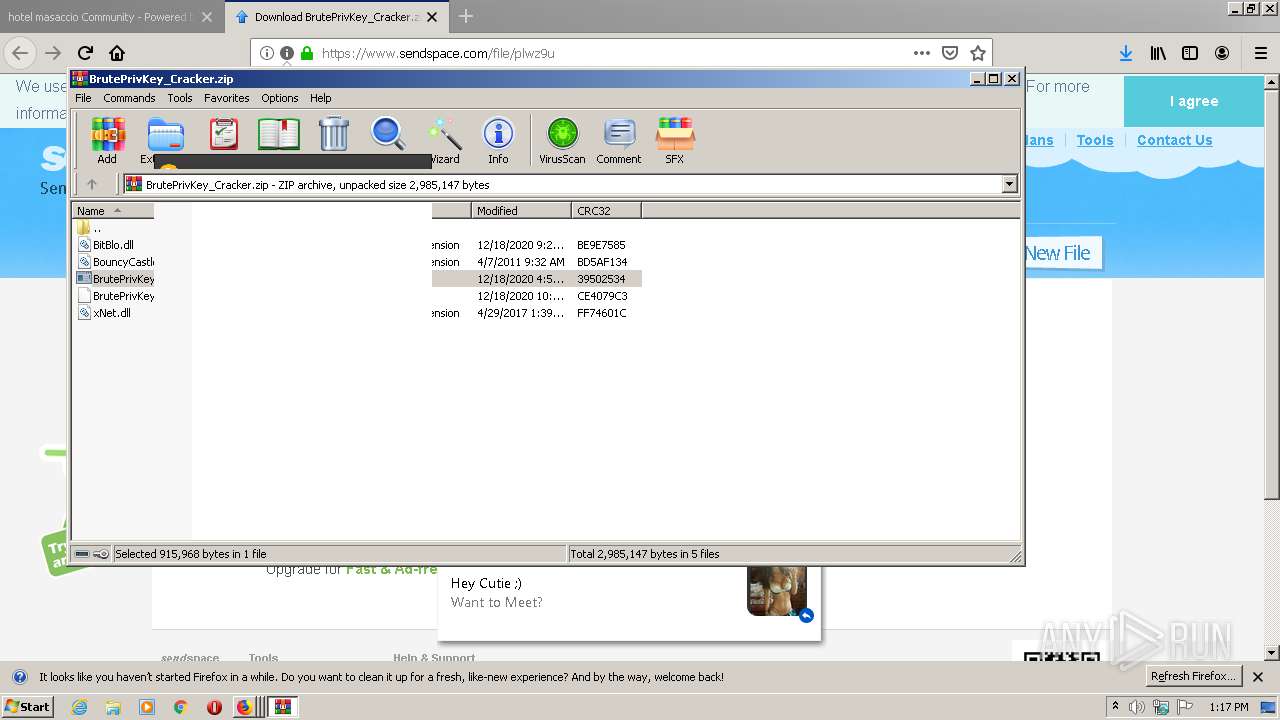Screen dimensions: 1280x720
Task: Click the Firefox home icon
Action: click(117, 53)
